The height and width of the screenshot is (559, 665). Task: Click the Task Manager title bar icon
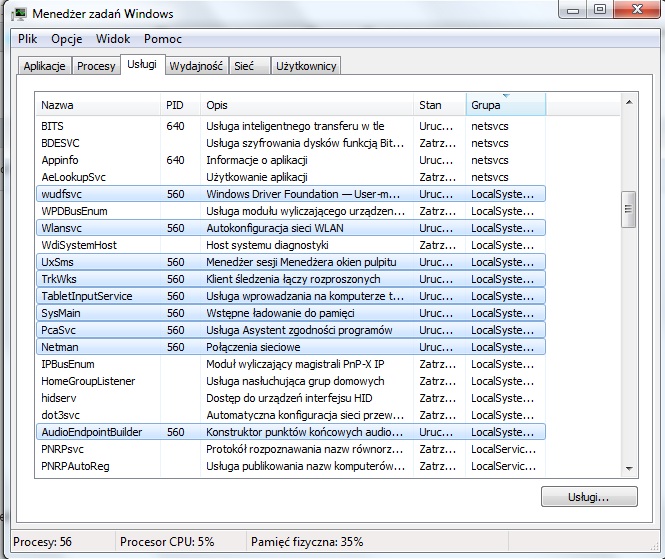click(19, 14)
